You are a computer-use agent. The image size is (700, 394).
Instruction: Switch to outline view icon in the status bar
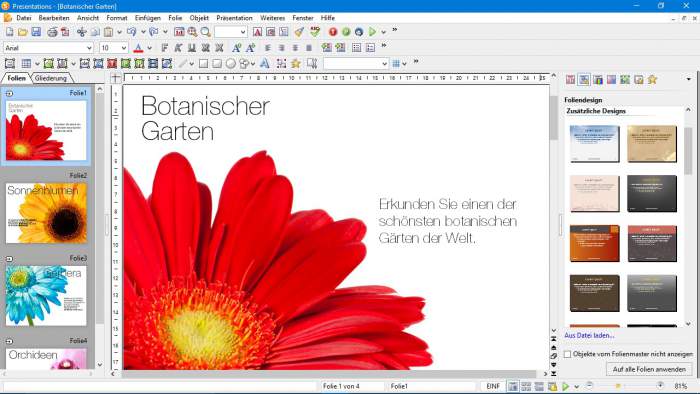(539, 386)
